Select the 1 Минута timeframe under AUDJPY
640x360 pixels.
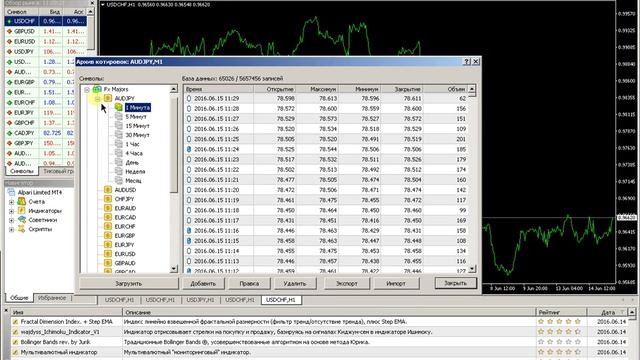pos(138,107)
